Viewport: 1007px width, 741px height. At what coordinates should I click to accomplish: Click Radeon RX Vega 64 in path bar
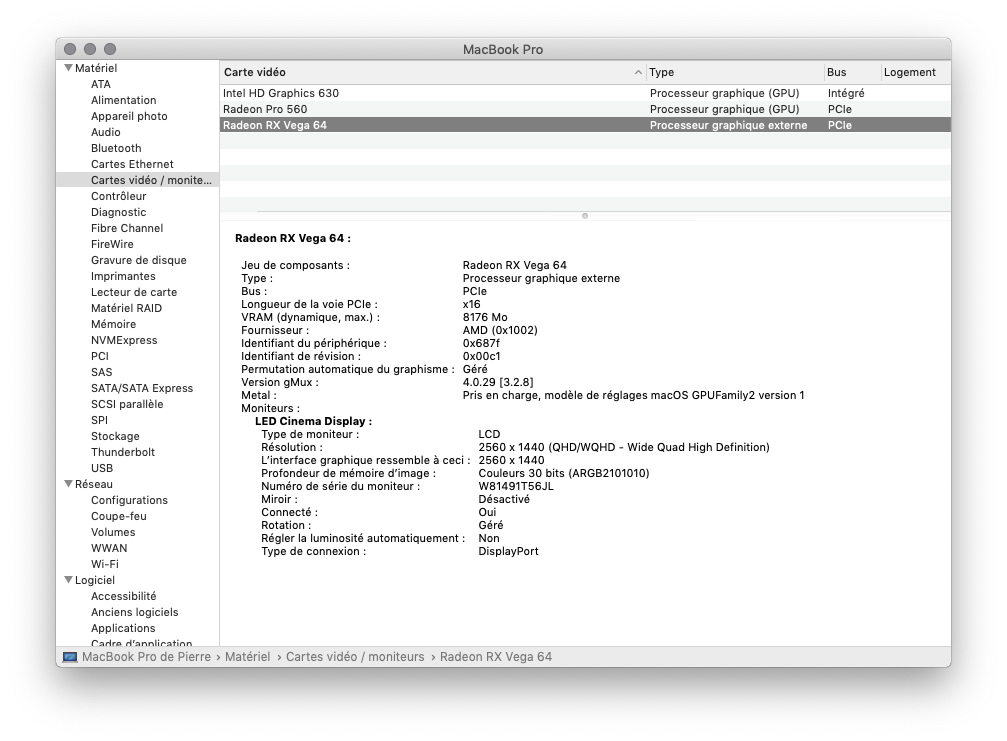(496, 657)
